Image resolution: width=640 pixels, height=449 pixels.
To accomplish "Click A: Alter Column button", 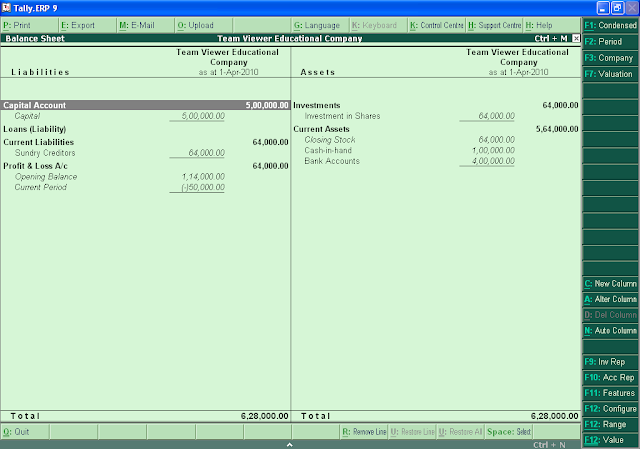I will click(x=610, y=299).
